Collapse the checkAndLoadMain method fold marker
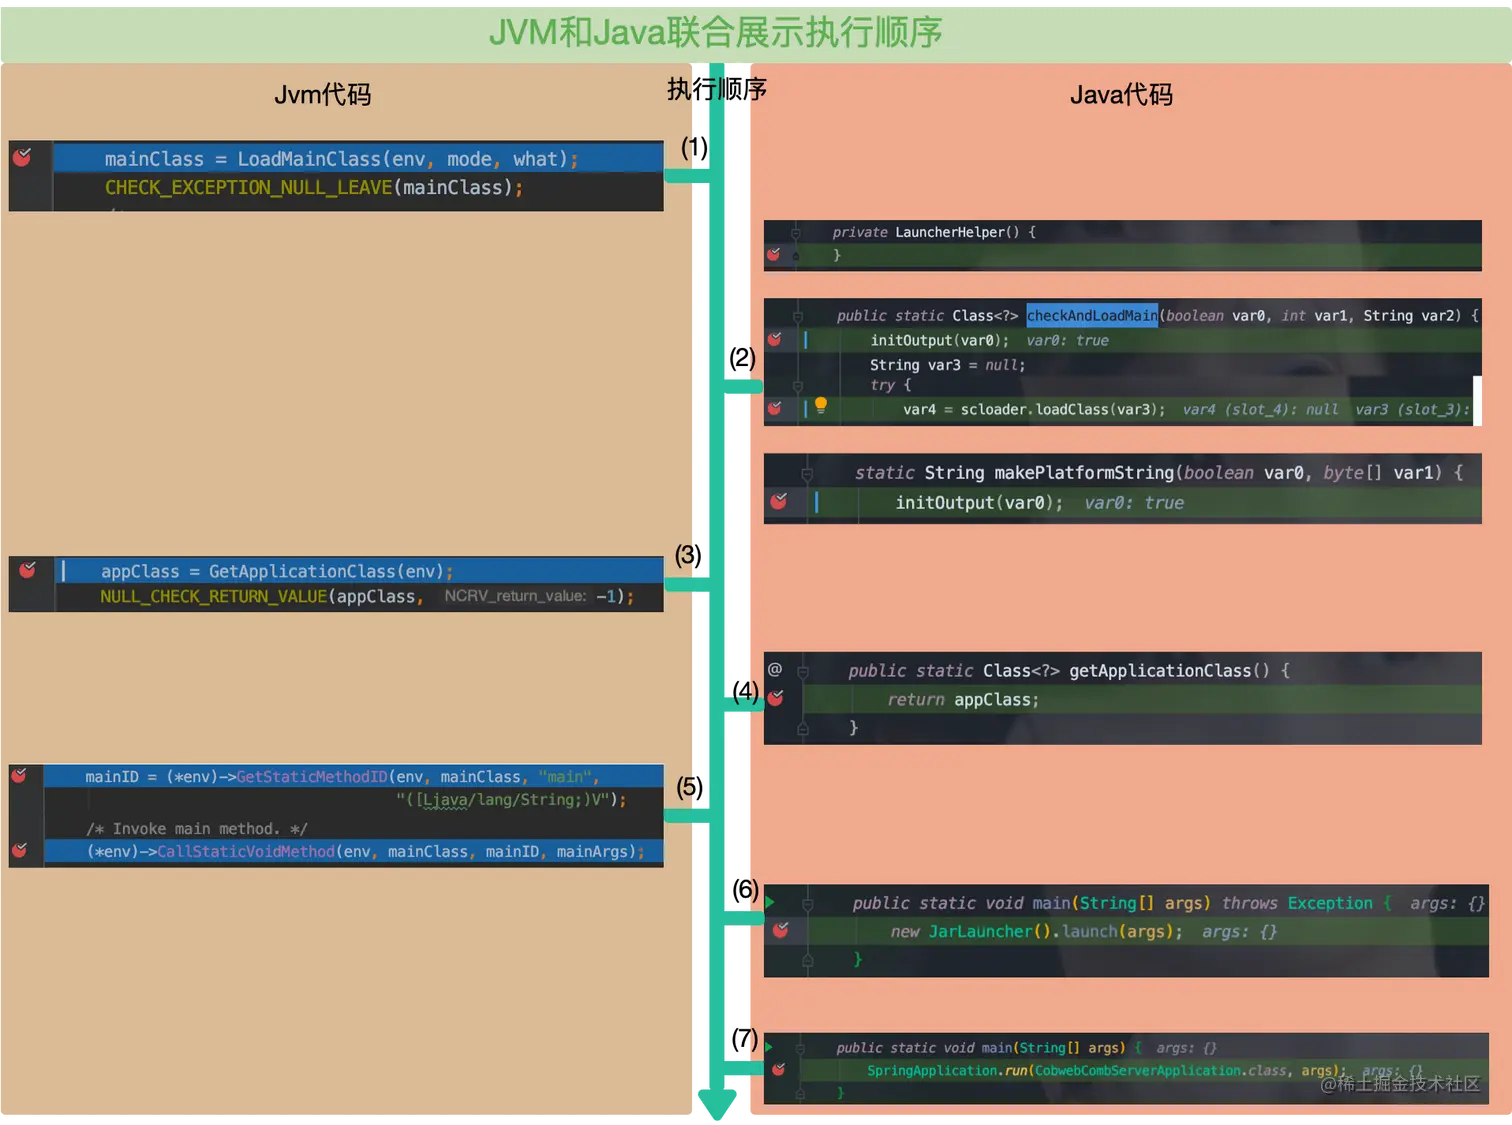This screenshot has height=1125, width=1512. click(x=798, y=316)
